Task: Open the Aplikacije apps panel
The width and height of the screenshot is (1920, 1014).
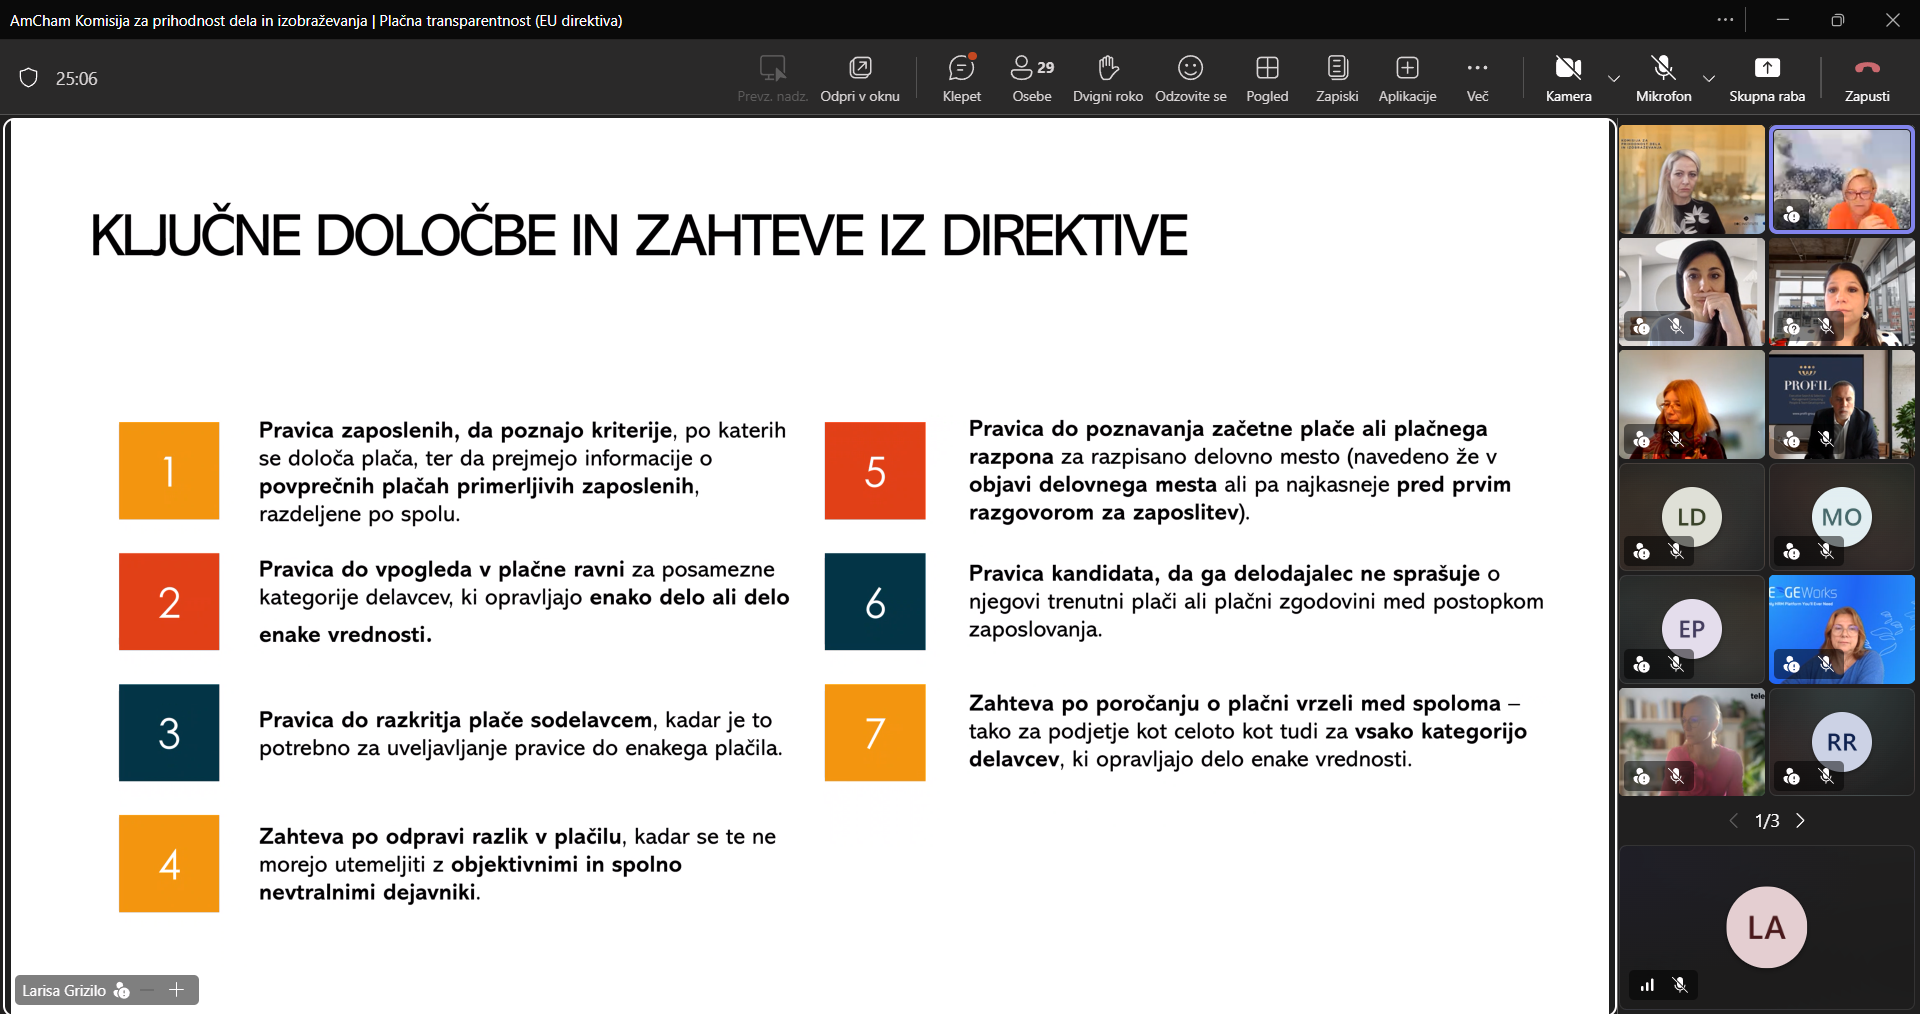Action: pos(1407,78)
